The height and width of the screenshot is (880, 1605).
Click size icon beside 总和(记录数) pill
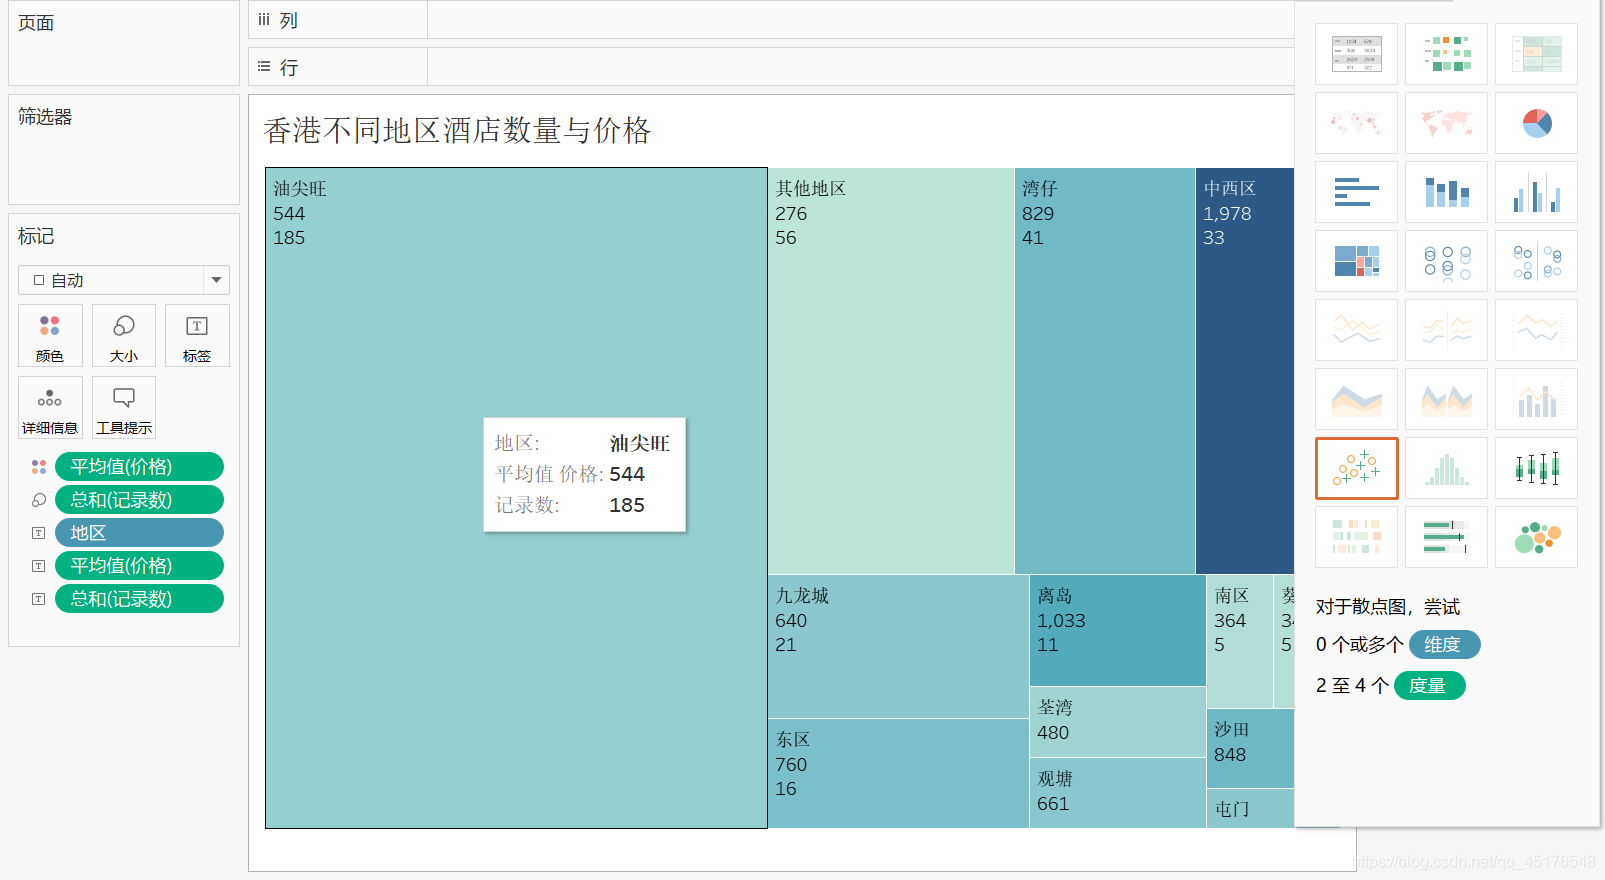[39, 500]
